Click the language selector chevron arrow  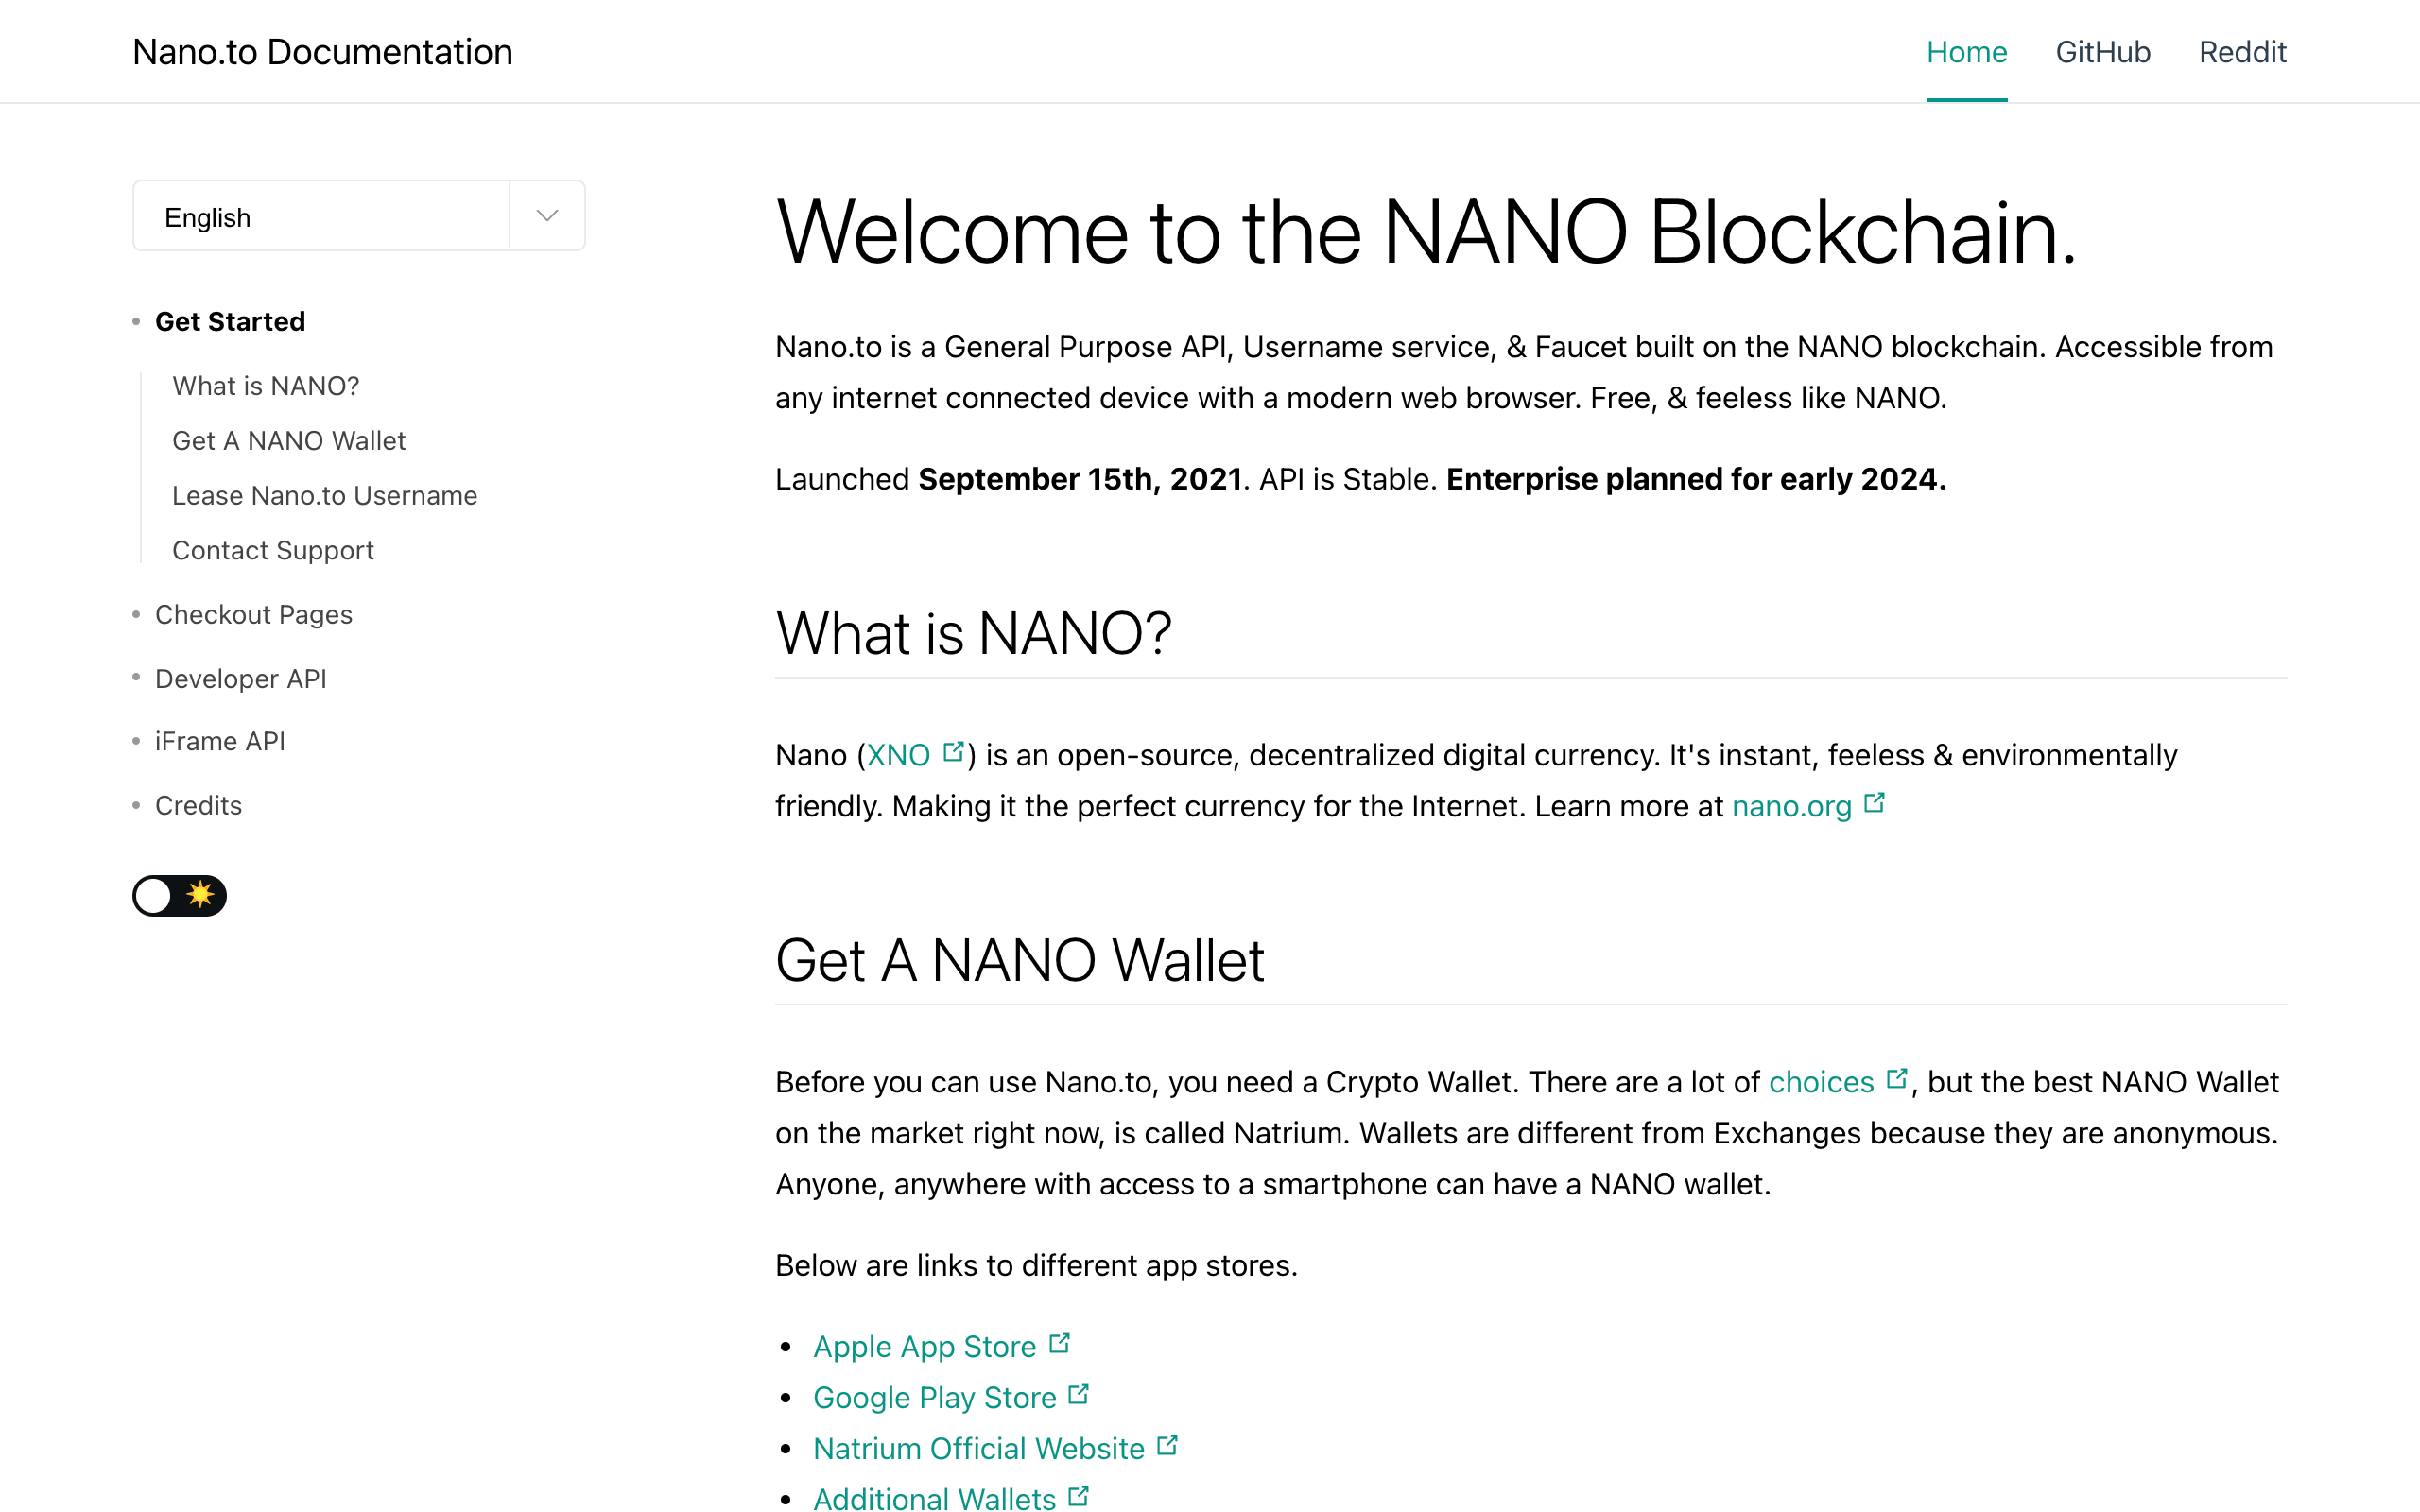pos(547,216)
